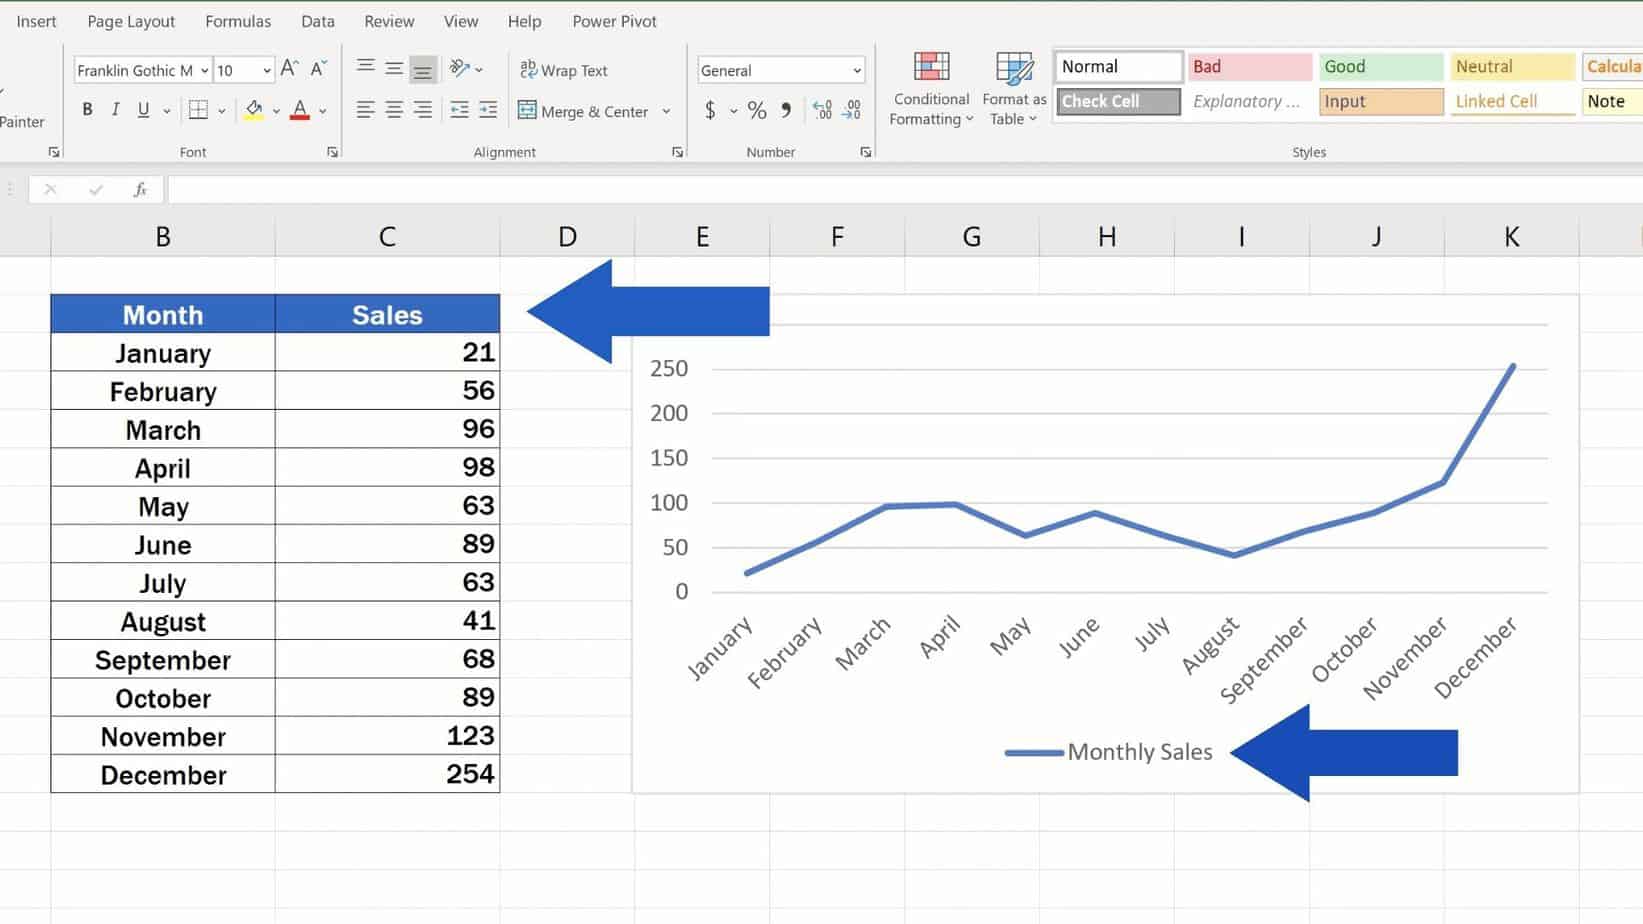Open the Power Pivot tab
This screenshot has height=924, width=1643.
[613, 20]
